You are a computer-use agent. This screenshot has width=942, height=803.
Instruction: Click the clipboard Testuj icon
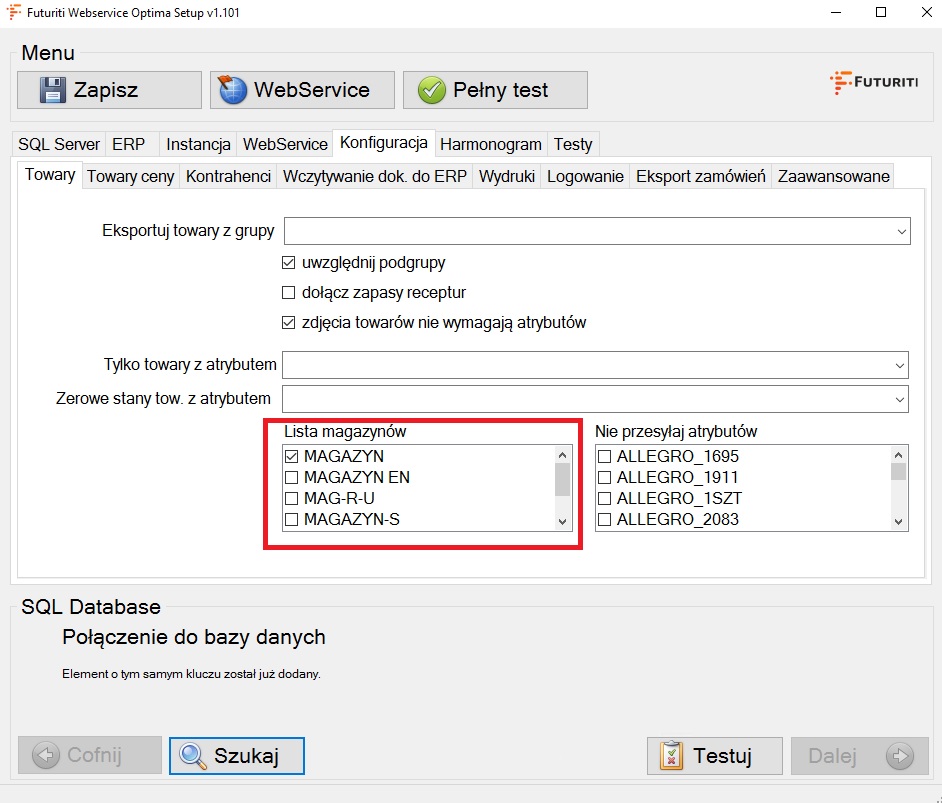(672, 756)
